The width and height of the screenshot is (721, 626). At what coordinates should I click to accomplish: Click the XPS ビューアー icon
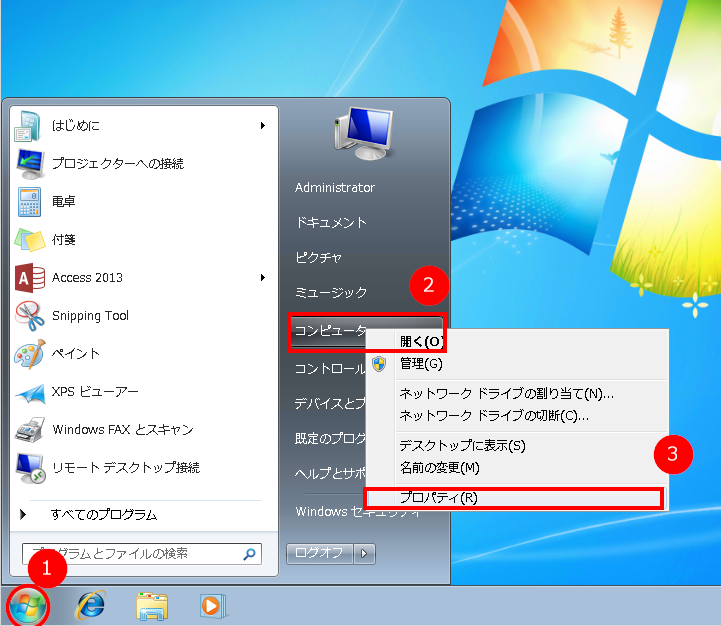[30, 393]
